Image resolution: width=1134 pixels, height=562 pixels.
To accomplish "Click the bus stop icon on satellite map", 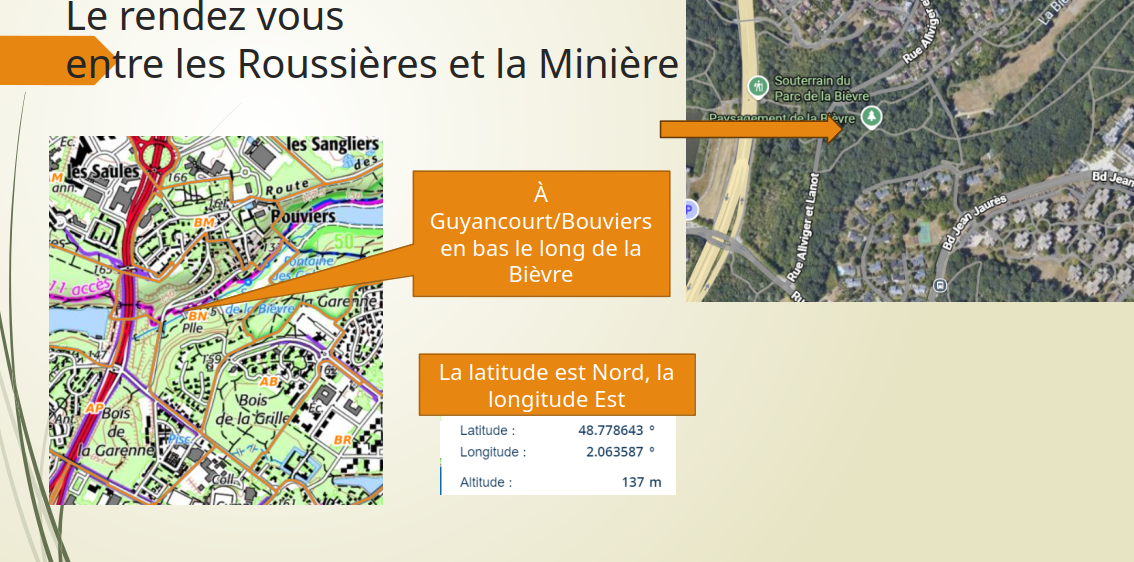I will 940,286.
